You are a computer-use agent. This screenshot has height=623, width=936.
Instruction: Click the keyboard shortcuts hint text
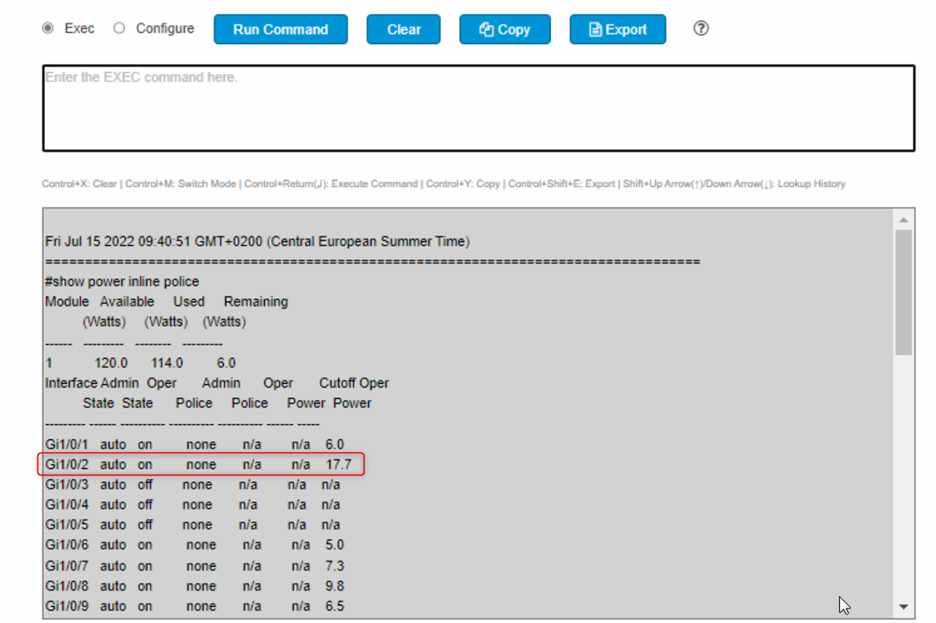443,184
